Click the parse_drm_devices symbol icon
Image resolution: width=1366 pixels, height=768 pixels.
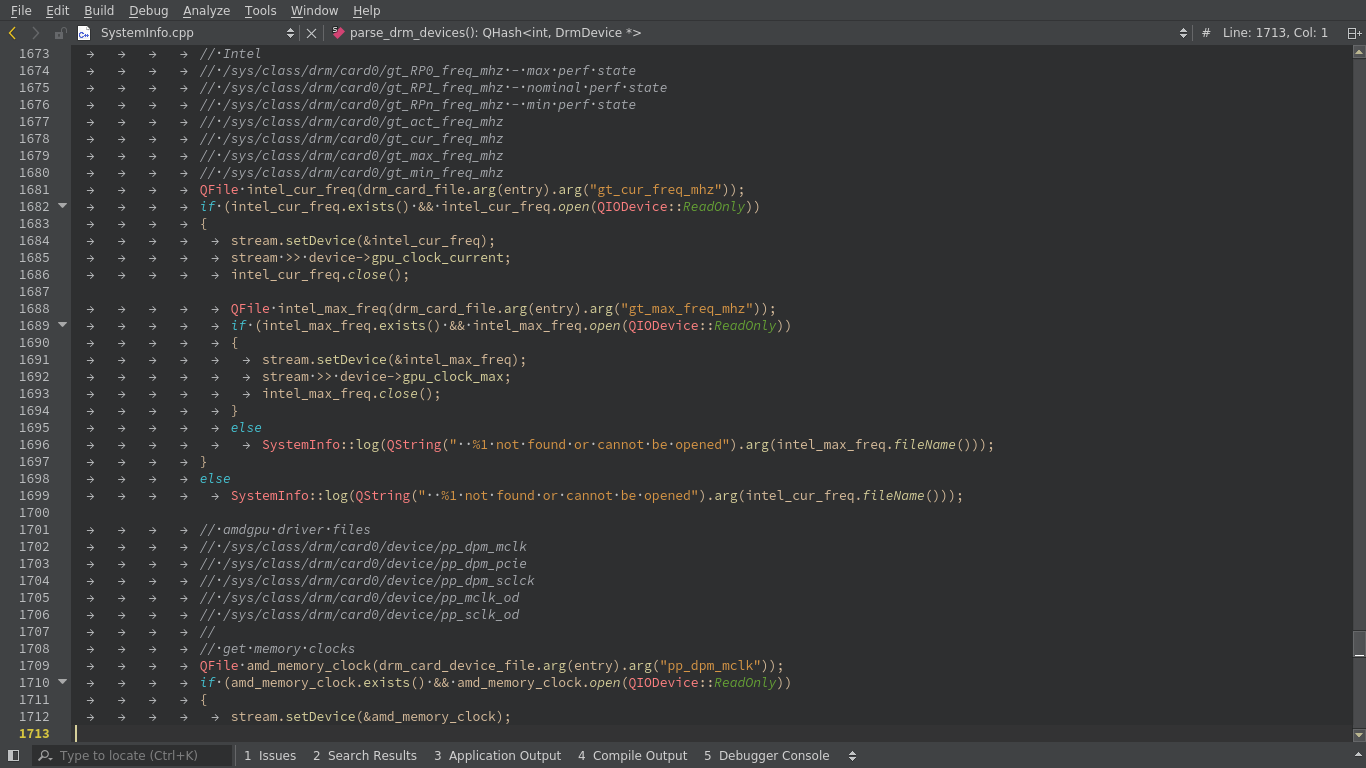[x=338, y=33]
